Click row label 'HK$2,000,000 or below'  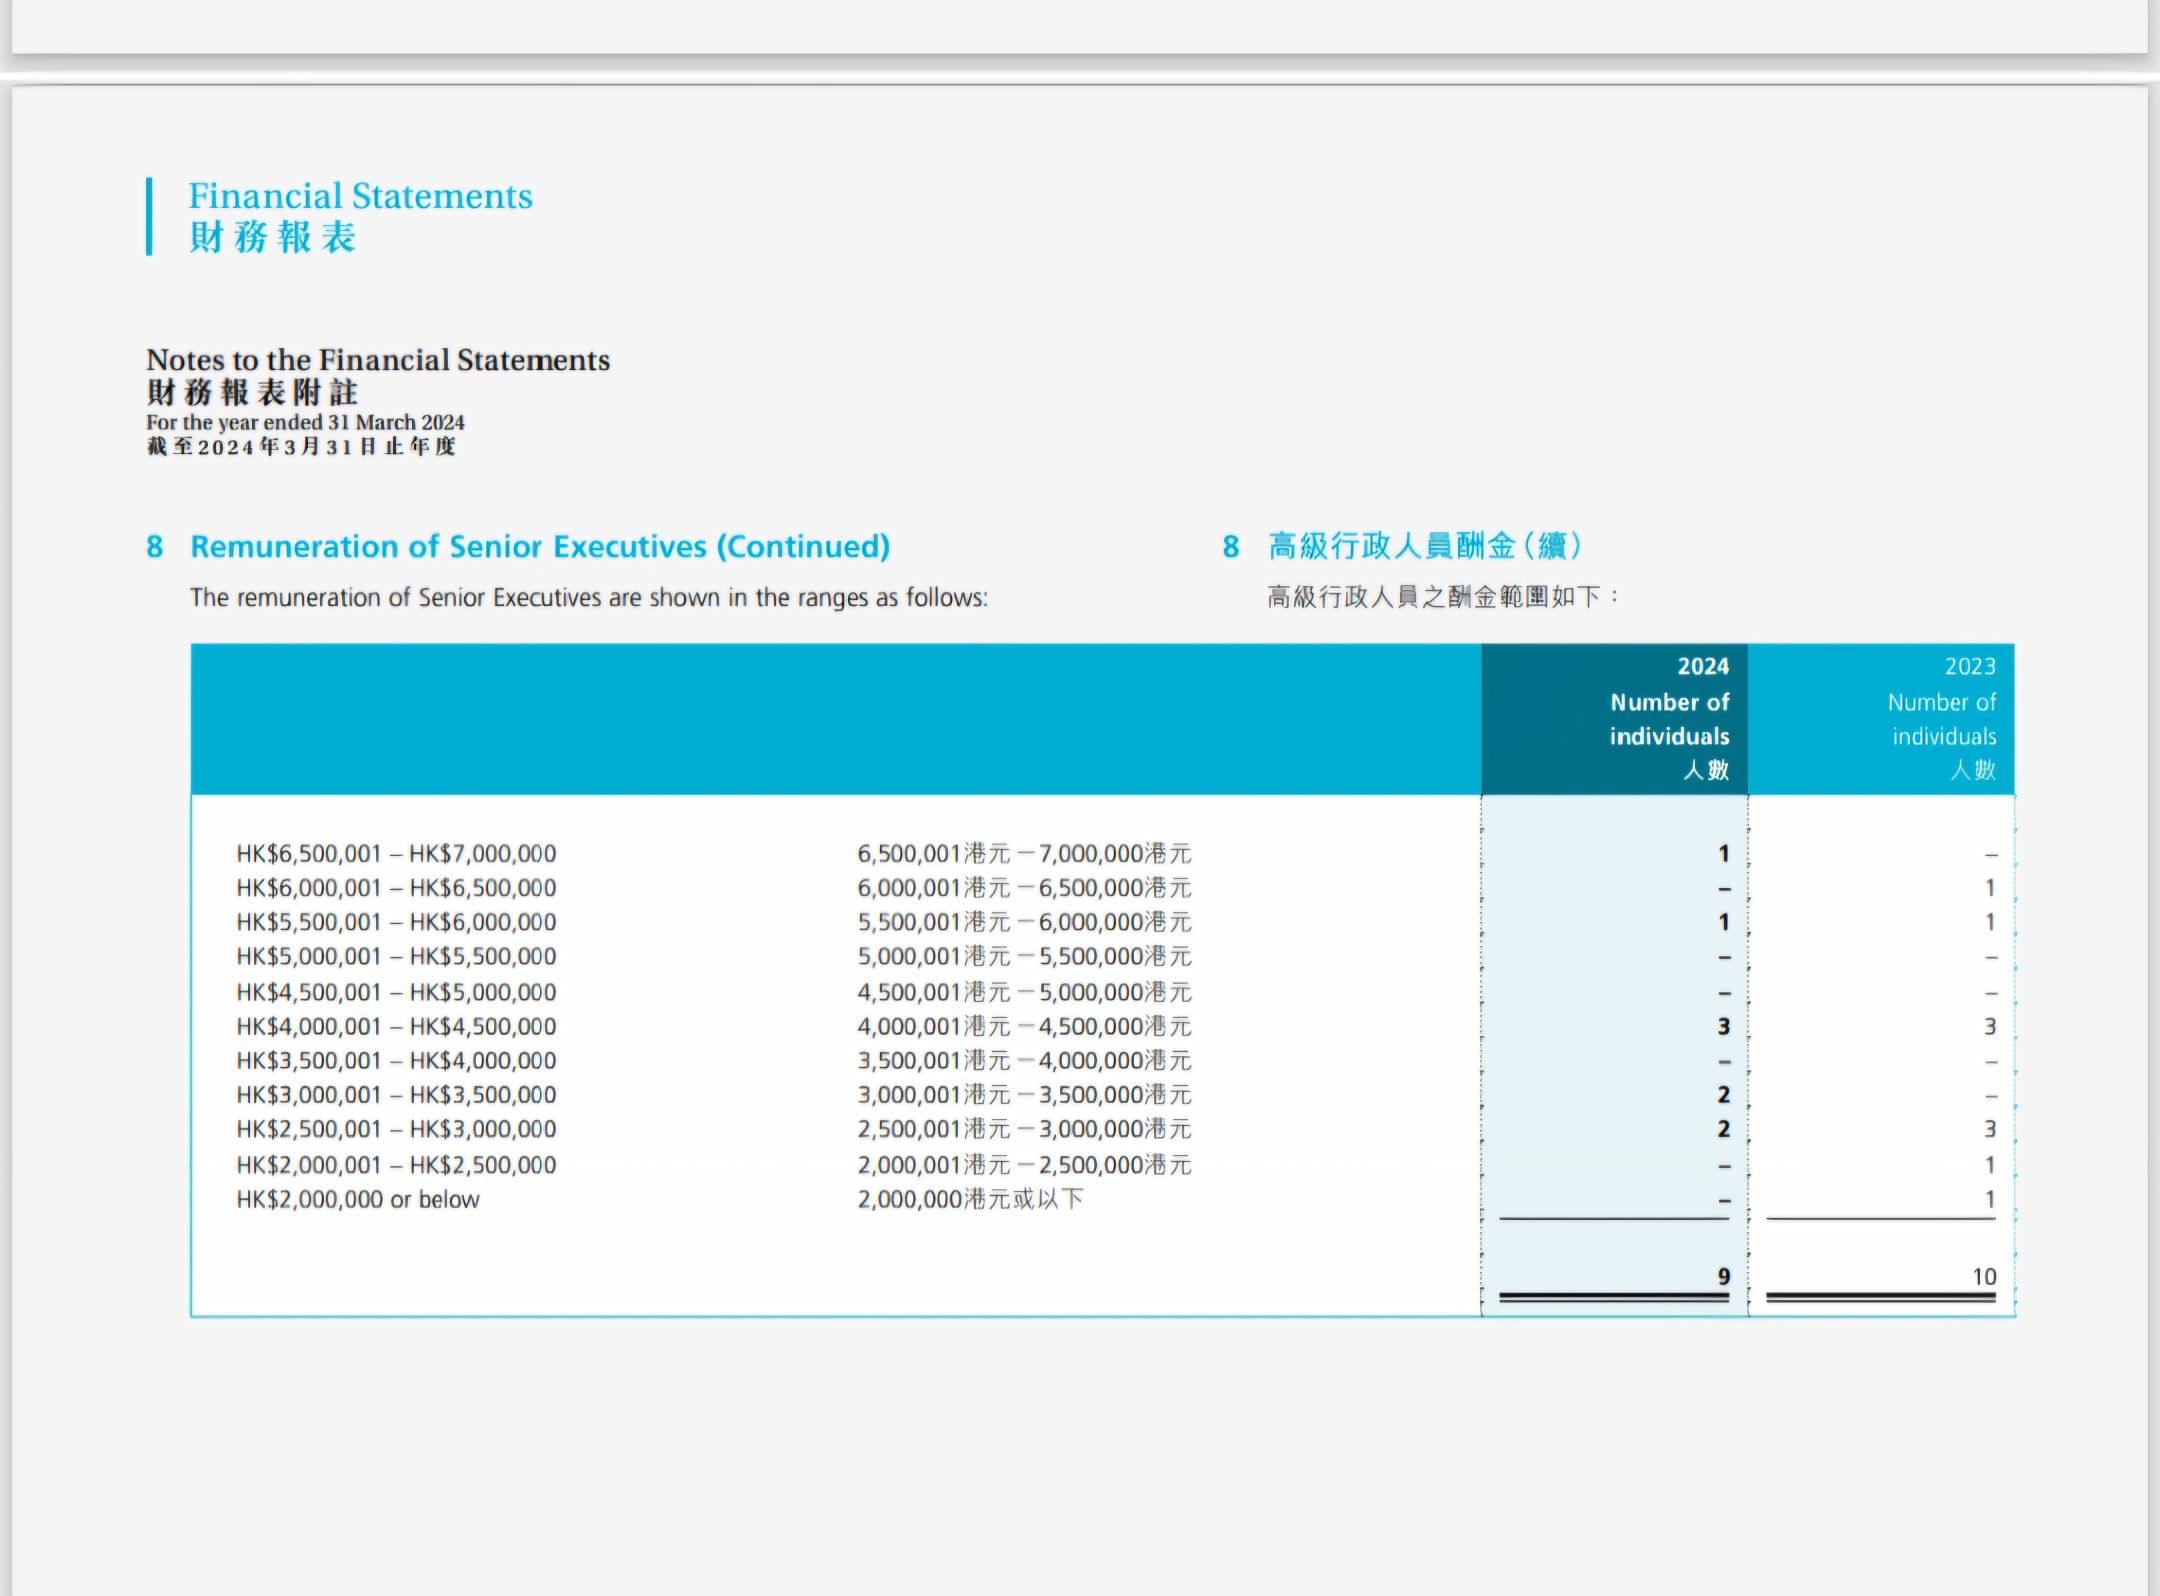[358, 1200]
